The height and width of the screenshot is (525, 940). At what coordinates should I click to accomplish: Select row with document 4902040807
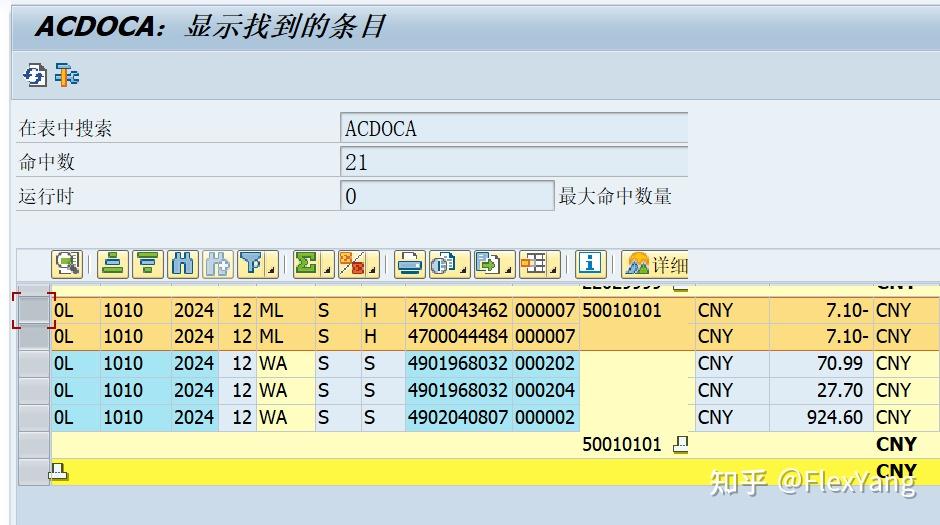[34, 418]
